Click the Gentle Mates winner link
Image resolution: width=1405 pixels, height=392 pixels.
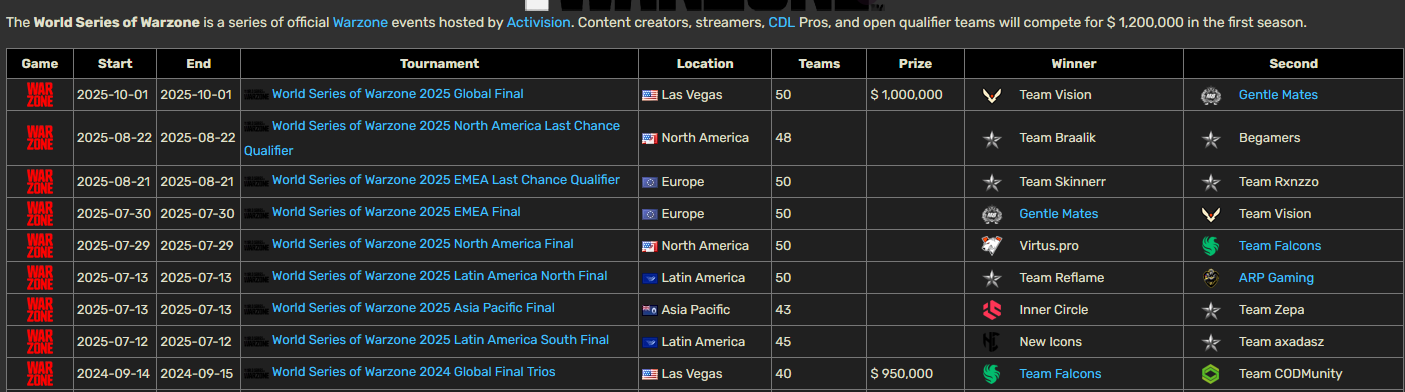coord(1059,214)
